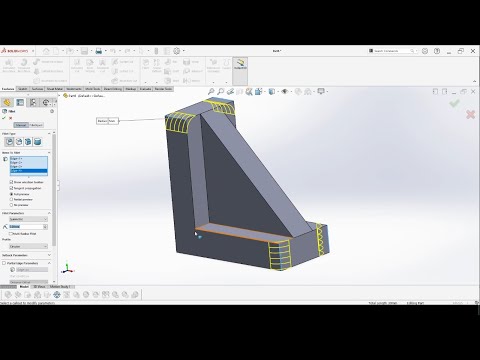Open the Circular profile dropdown
The width and height of the screenshot is (480, 360).
pos(28,246)
